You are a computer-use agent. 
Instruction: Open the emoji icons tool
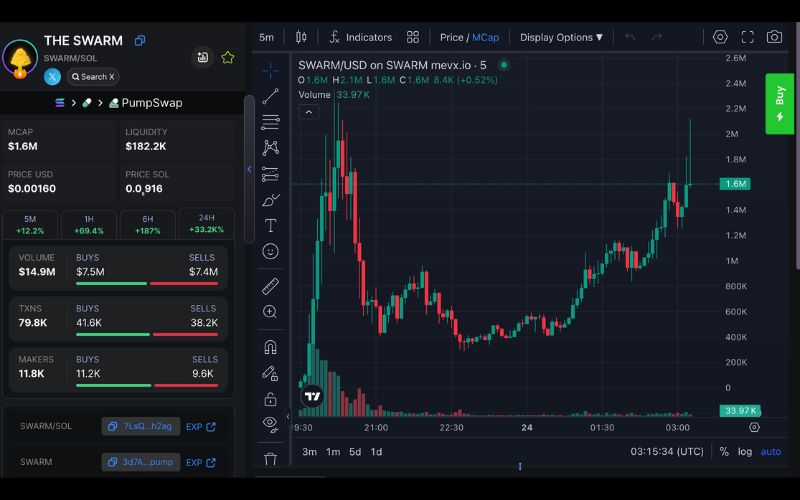point(270,251)
